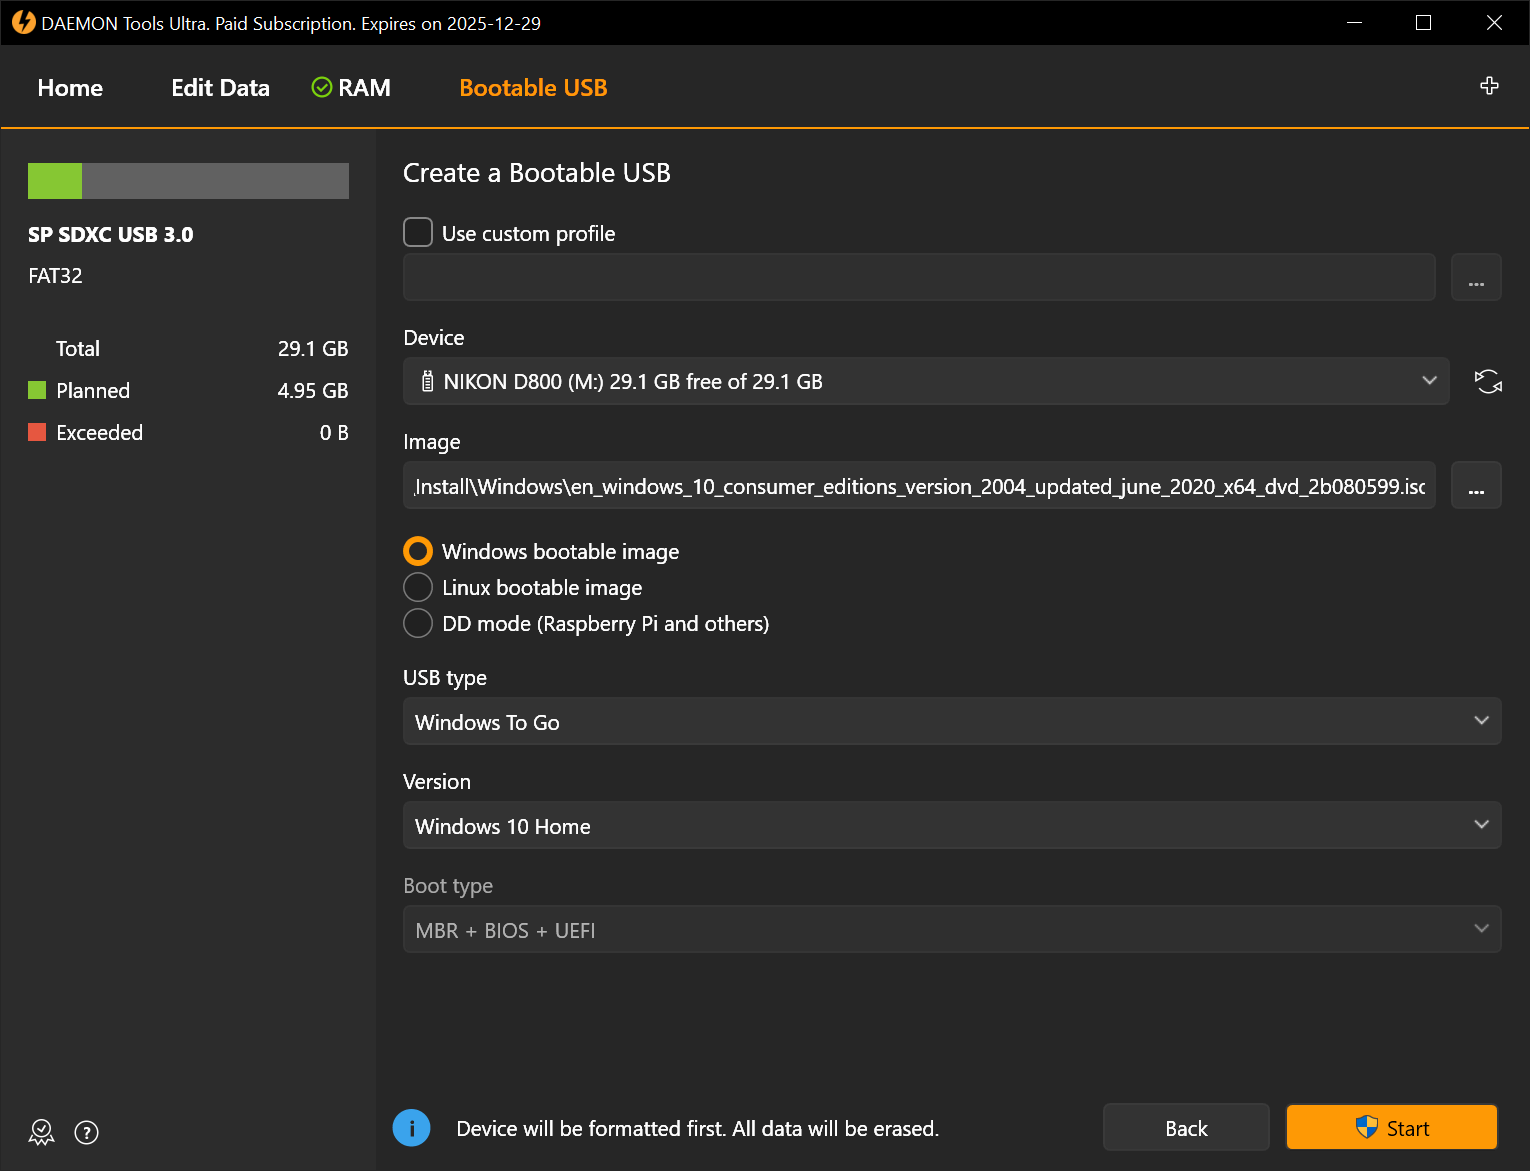This screenshot has width=1530, height=1171.
Task: Open the license badge icon
Action: pyautogui.click(x=41, y=1132)
